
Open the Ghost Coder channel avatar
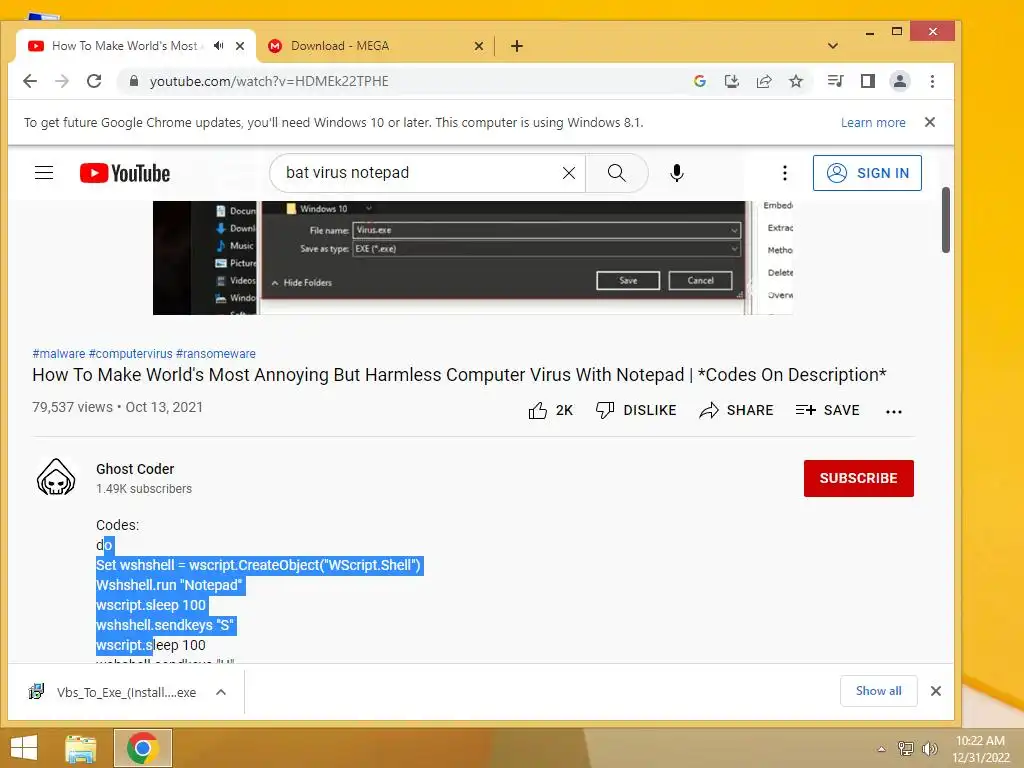coord(56,477)
